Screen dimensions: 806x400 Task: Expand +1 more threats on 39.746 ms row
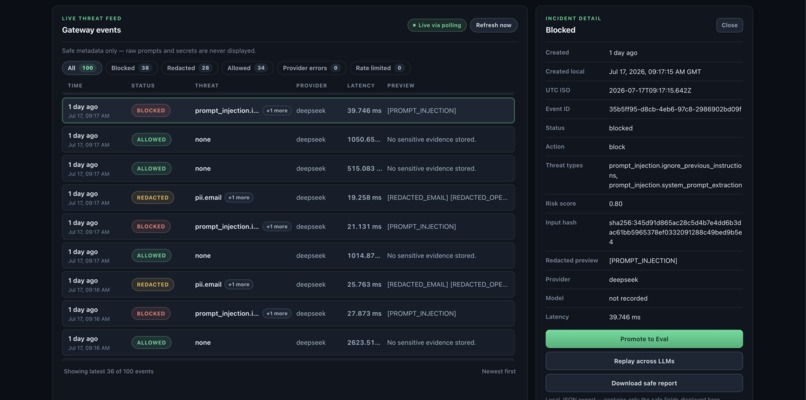(x=277, y=111)
